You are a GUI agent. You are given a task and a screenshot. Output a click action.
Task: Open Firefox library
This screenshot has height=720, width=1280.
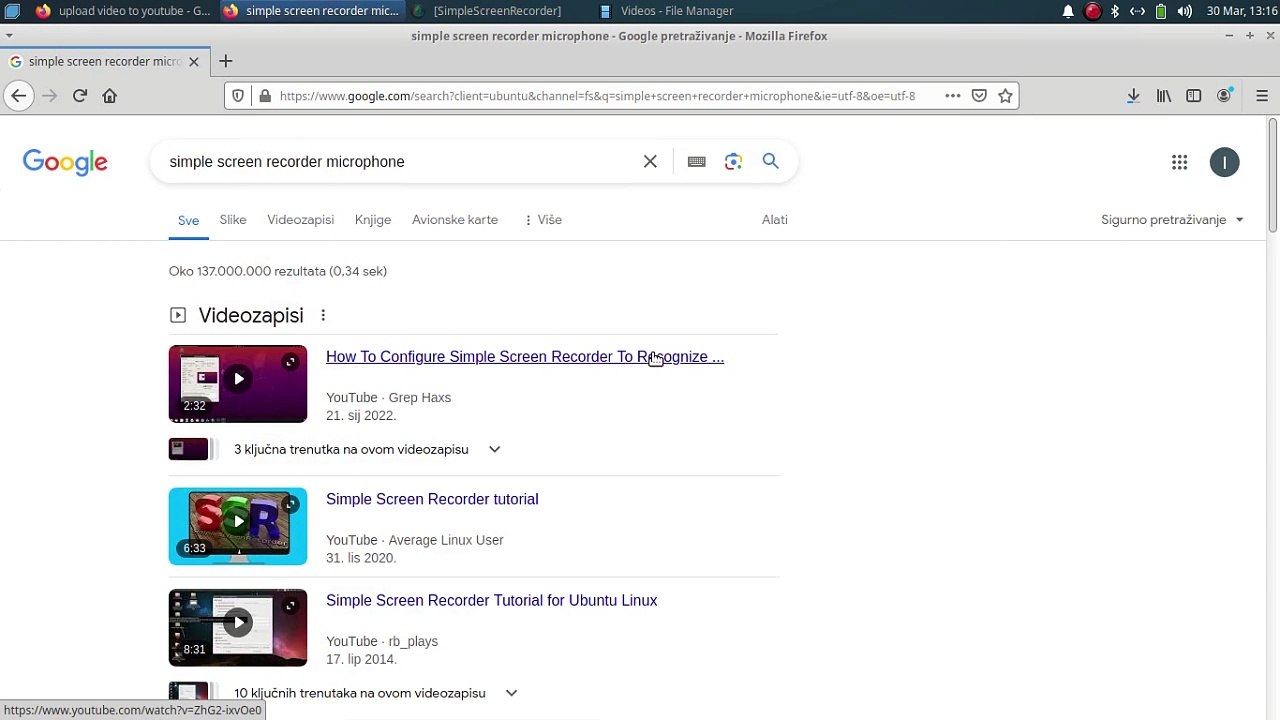(1164, 96)
